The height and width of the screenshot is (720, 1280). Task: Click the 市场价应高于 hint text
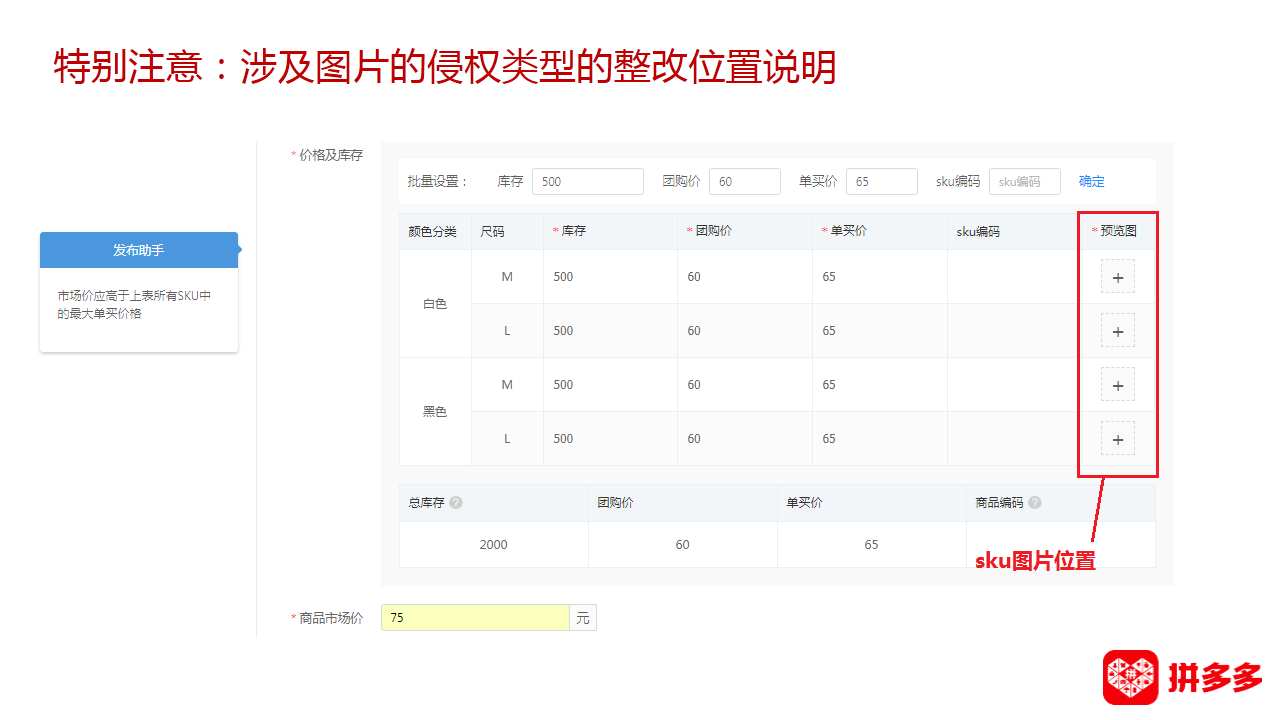click(134, 305)
